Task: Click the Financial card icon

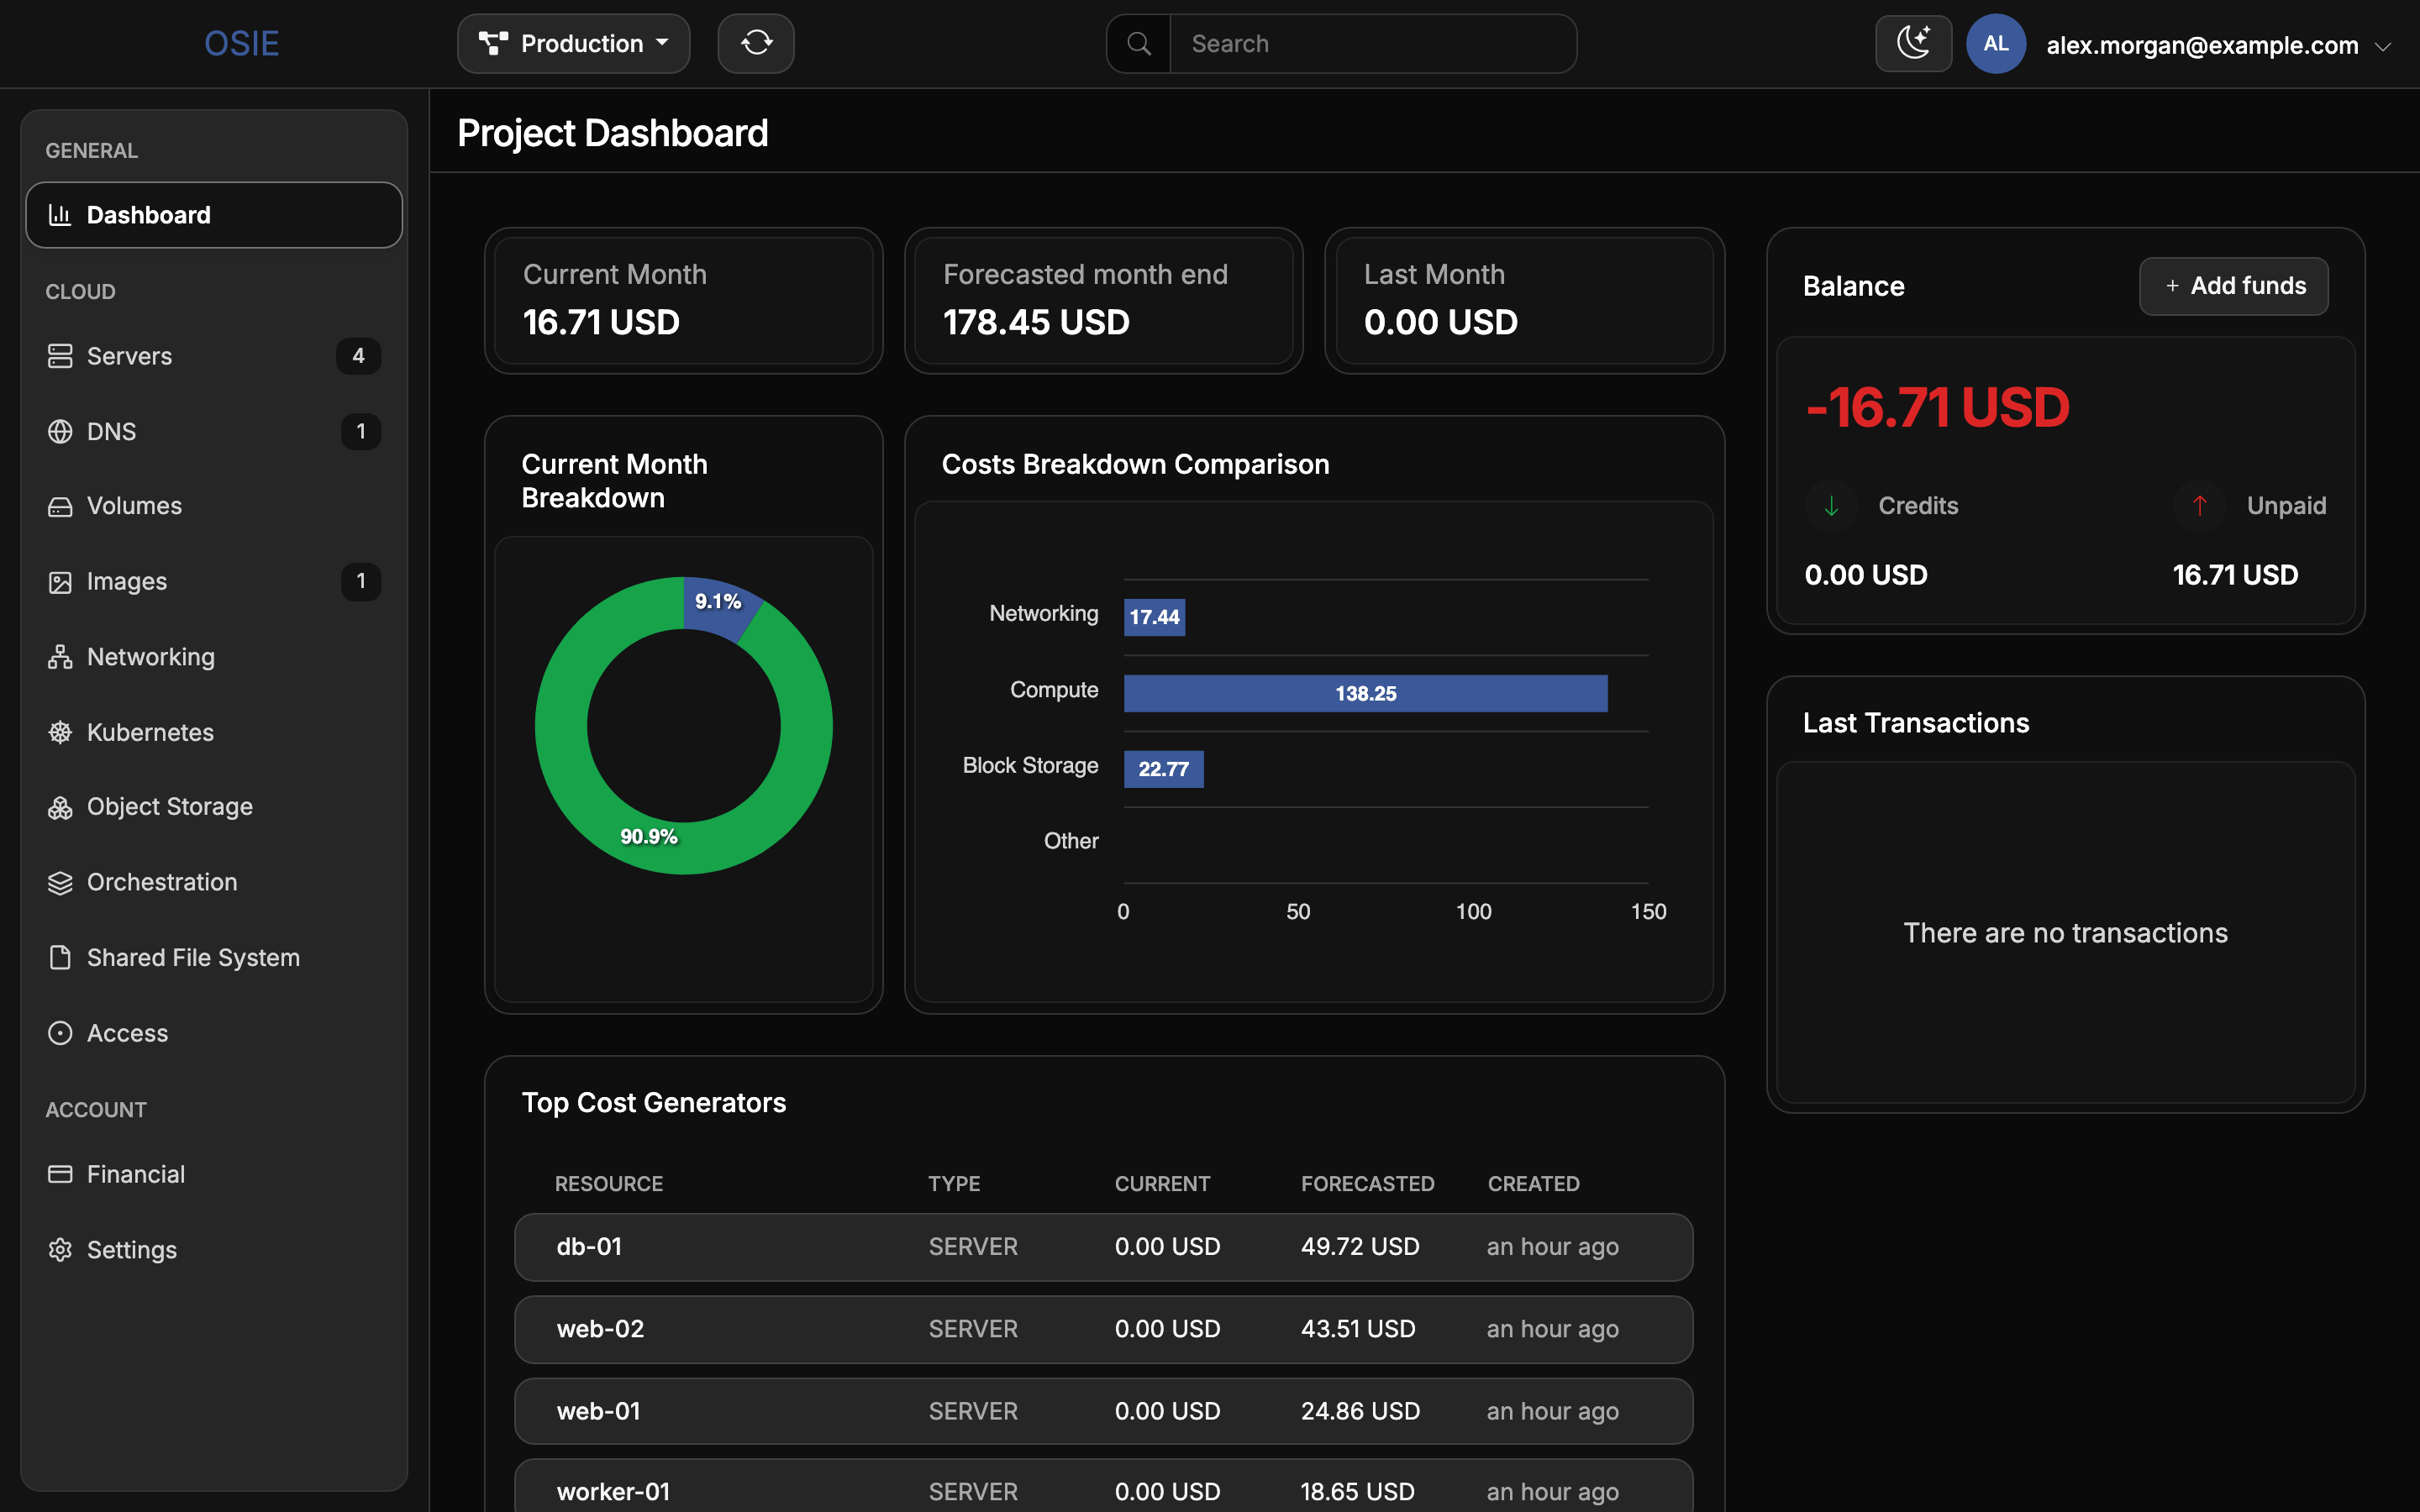Action: (60, 1174)
